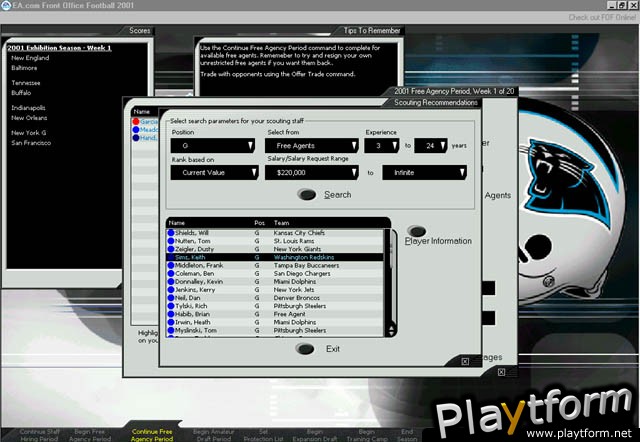Select Myslinski, Tom row

276,331
